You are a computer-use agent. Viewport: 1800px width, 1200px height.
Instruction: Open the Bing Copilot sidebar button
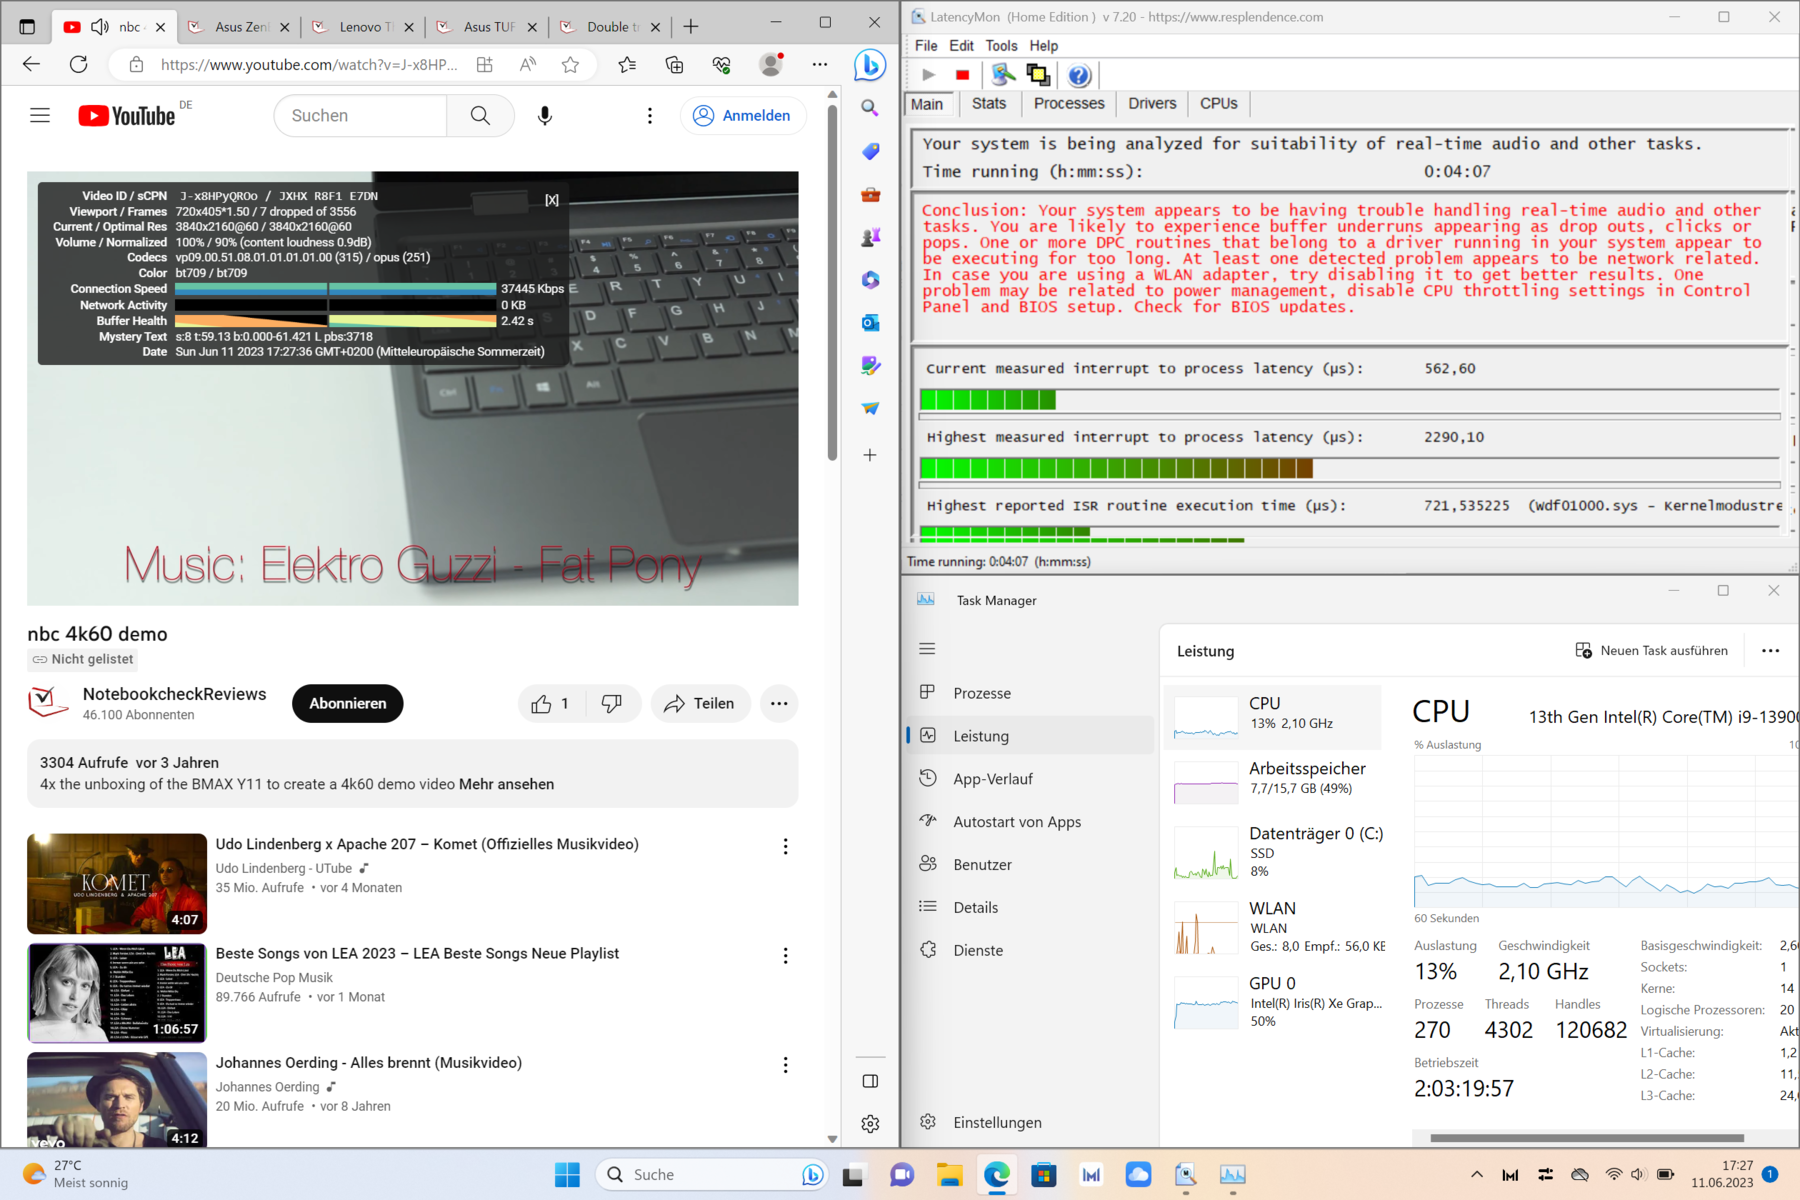click(x=870, y=65)
